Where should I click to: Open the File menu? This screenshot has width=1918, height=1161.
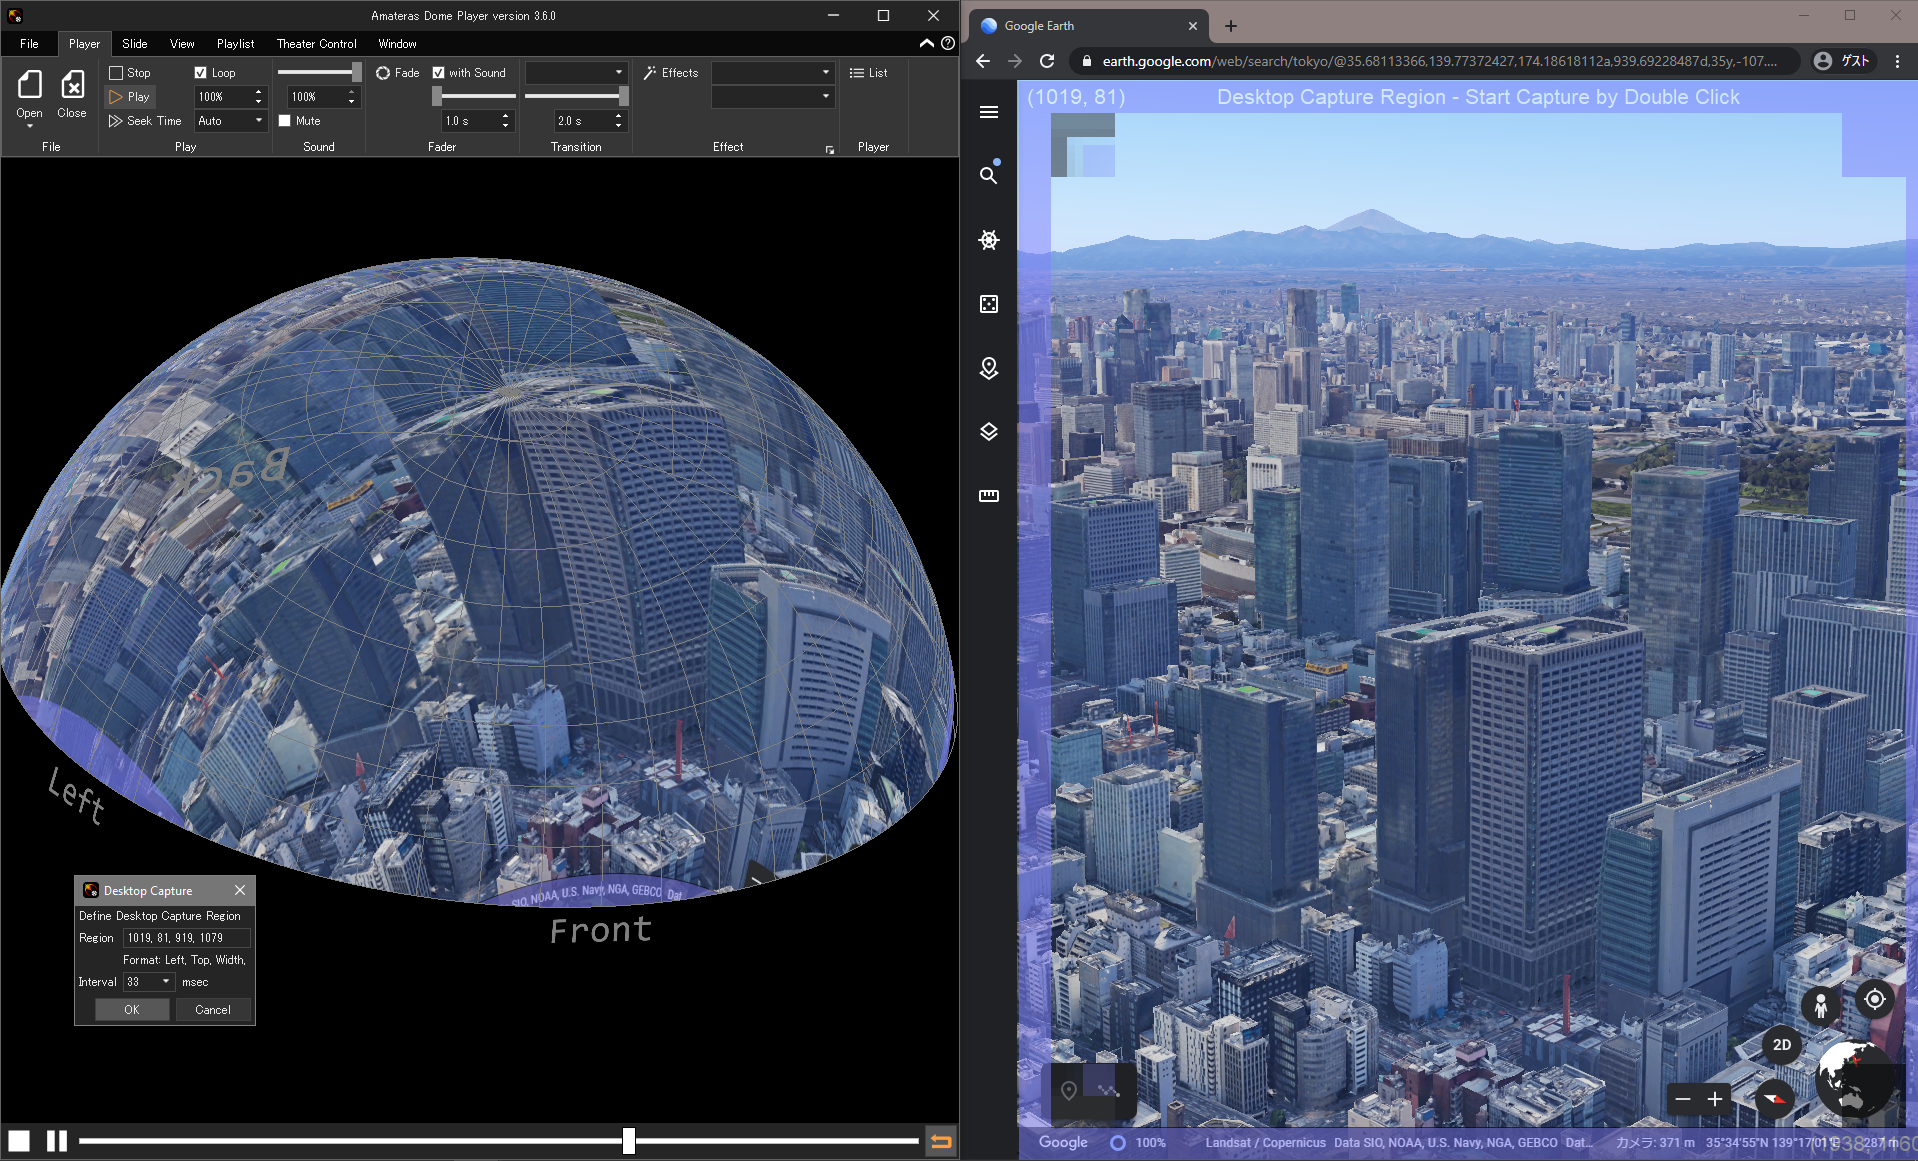click(x=29, y=44)
